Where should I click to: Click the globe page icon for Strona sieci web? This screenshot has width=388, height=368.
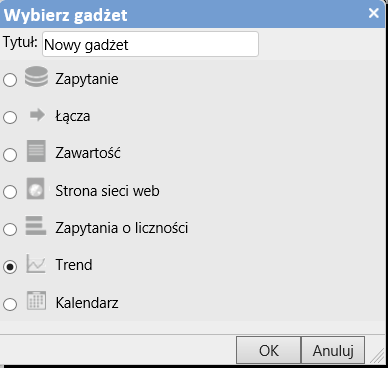pos(35,189)
